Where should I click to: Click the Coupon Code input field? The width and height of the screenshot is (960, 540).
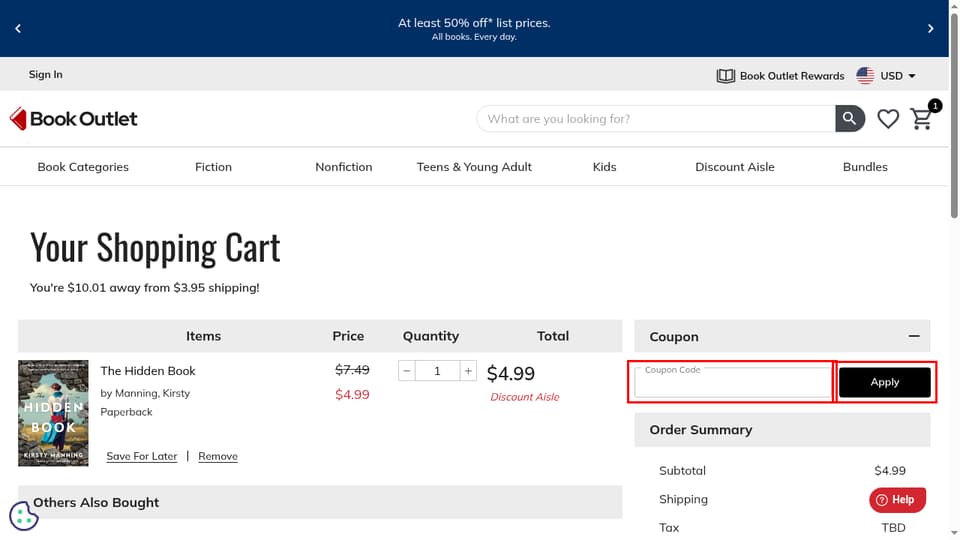pos(732,383)
